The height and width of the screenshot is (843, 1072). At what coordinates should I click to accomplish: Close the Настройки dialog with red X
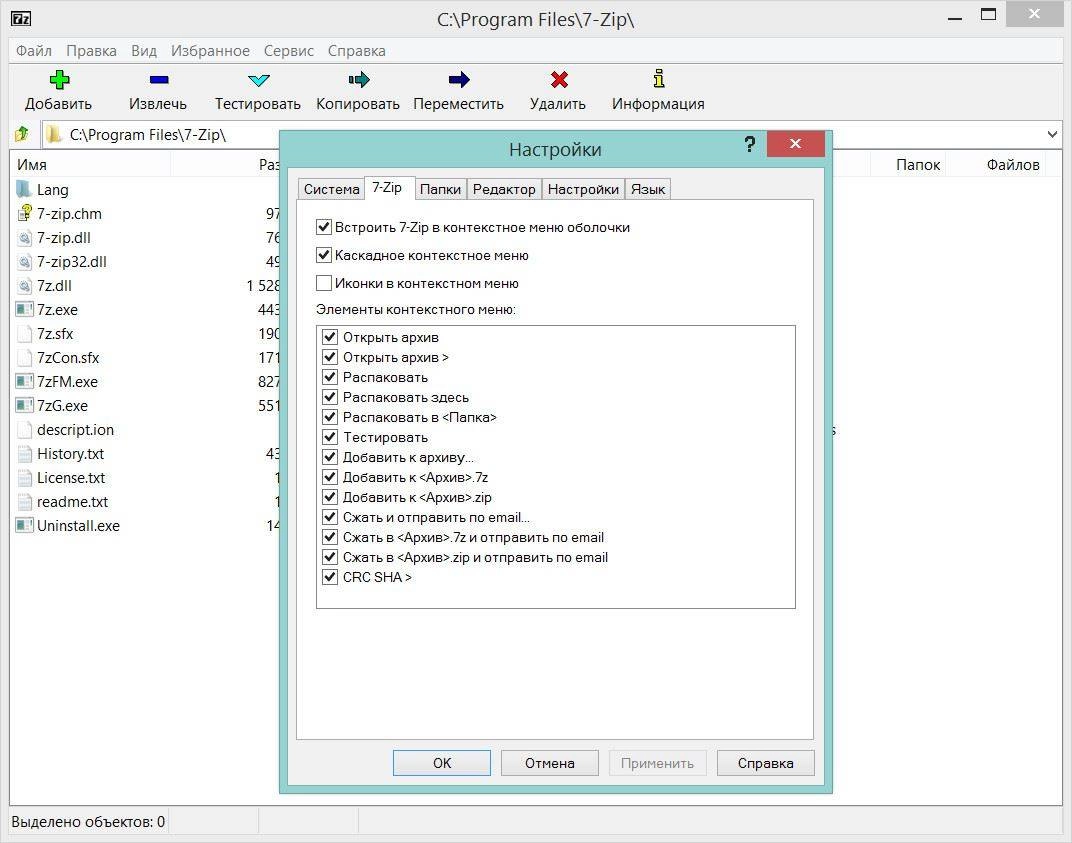pyautogui.click(x=795, y=144)
